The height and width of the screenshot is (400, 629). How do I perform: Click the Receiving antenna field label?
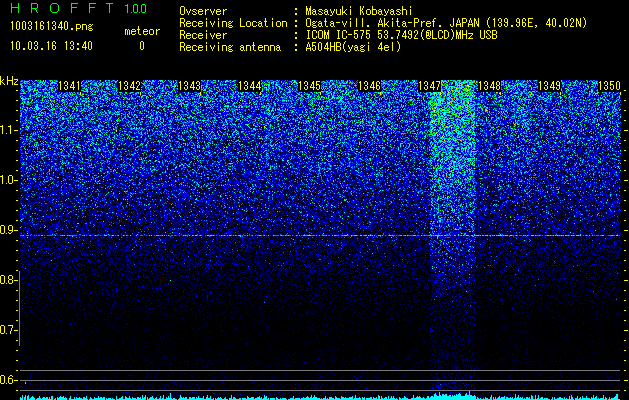click(230, 47)
